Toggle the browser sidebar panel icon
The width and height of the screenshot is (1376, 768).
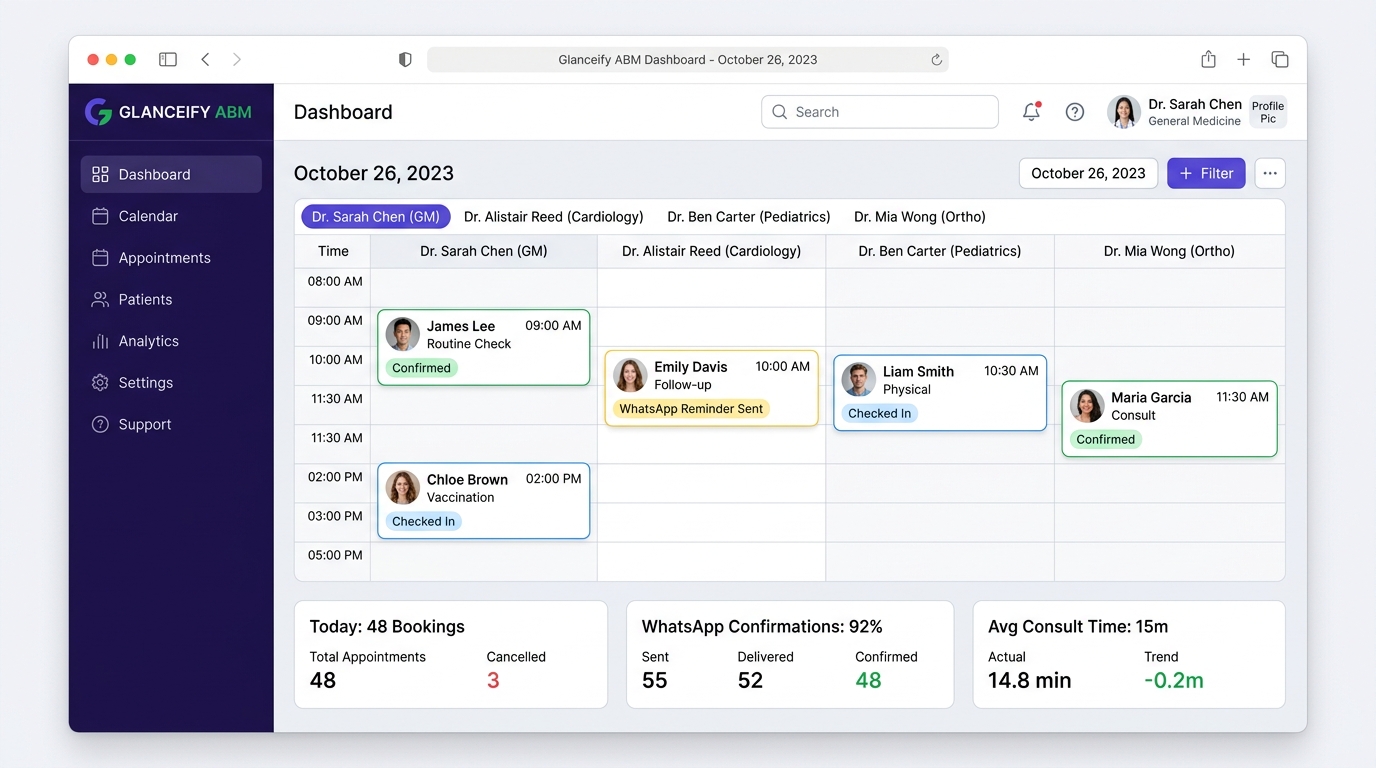point(168,60)
